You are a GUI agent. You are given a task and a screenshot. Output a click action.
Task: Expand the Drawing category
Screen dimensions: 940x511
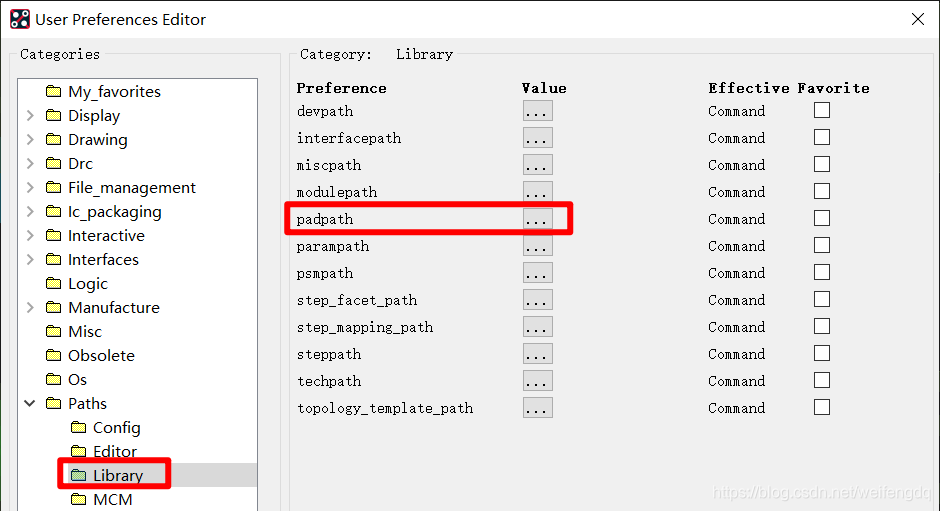[30, 139]
